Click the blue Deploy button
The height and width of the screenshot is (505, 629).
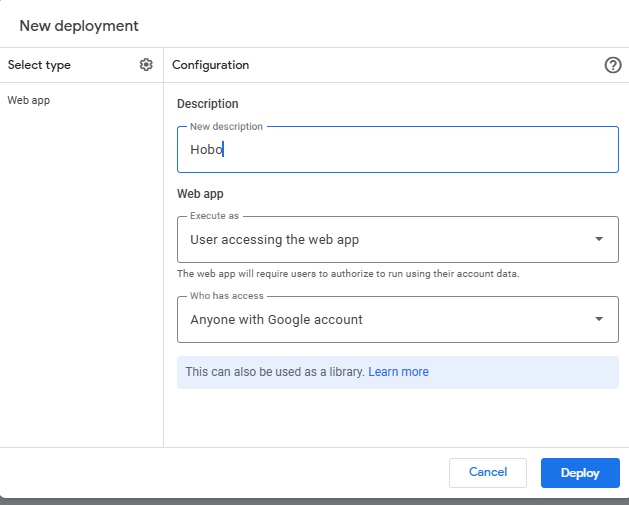(x=580, y=472)
